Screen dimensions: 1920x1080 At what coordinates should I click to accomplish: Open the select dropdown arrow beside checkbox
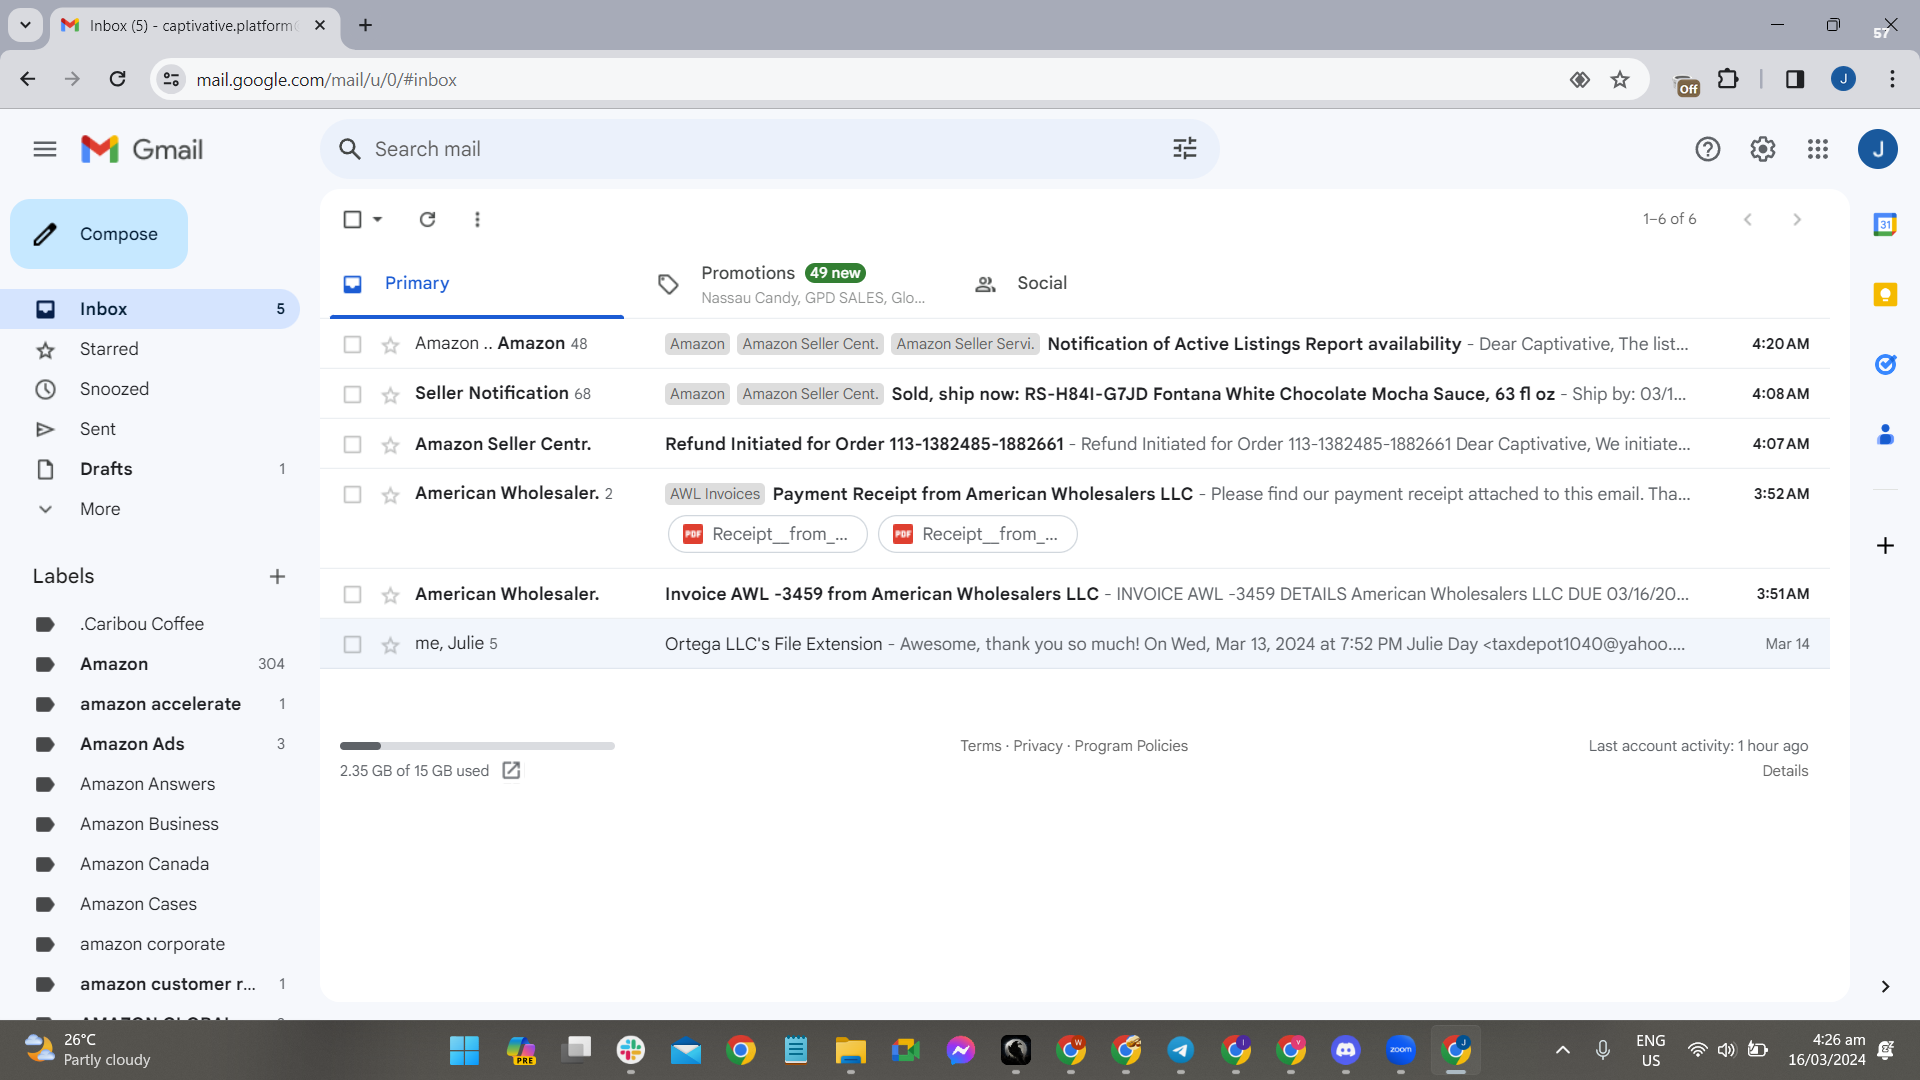click(x=378, y=219)
